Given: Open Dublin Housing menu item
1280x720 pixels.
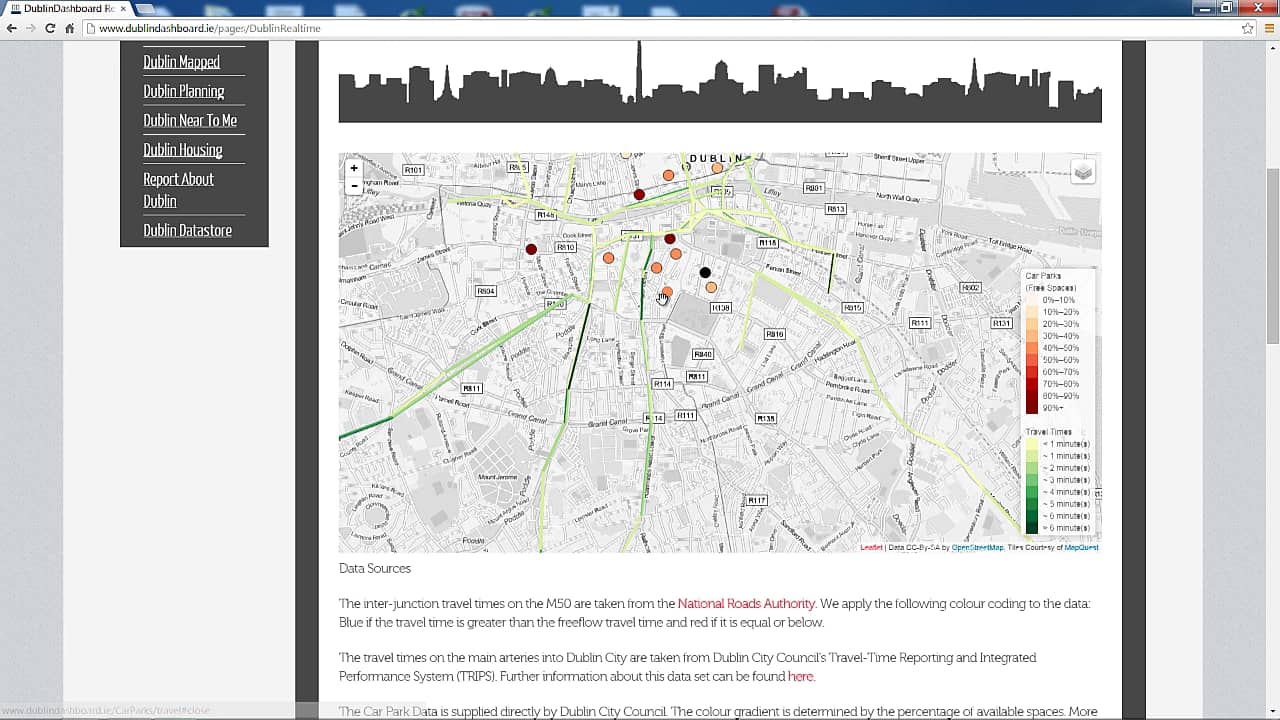Looking at the screenshot, I should coord(182,150).
